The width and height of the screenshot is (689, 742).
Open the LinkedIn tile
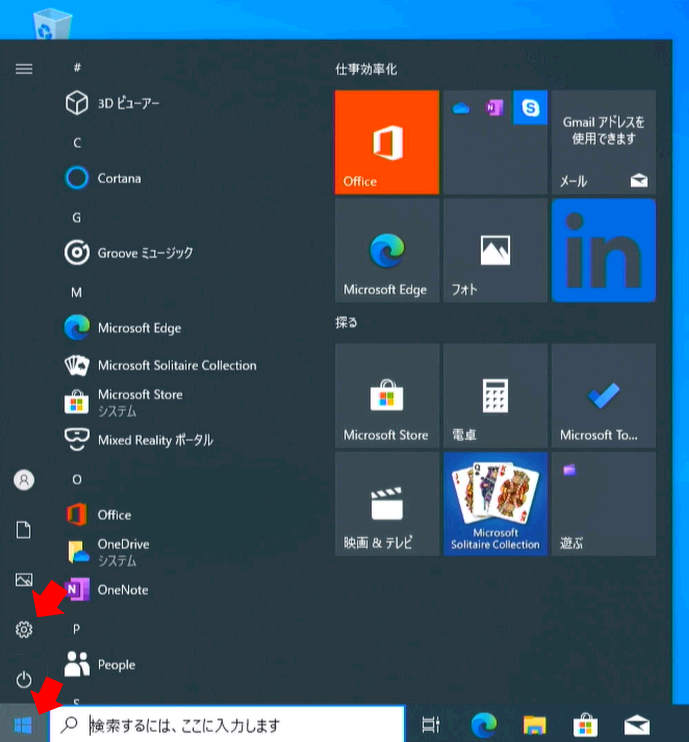tap(603, 250)
